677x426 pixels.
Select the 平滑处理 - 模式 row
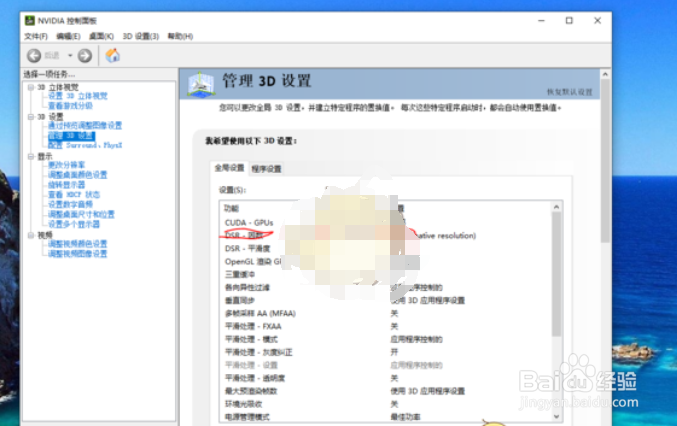[x=386, y=339]
